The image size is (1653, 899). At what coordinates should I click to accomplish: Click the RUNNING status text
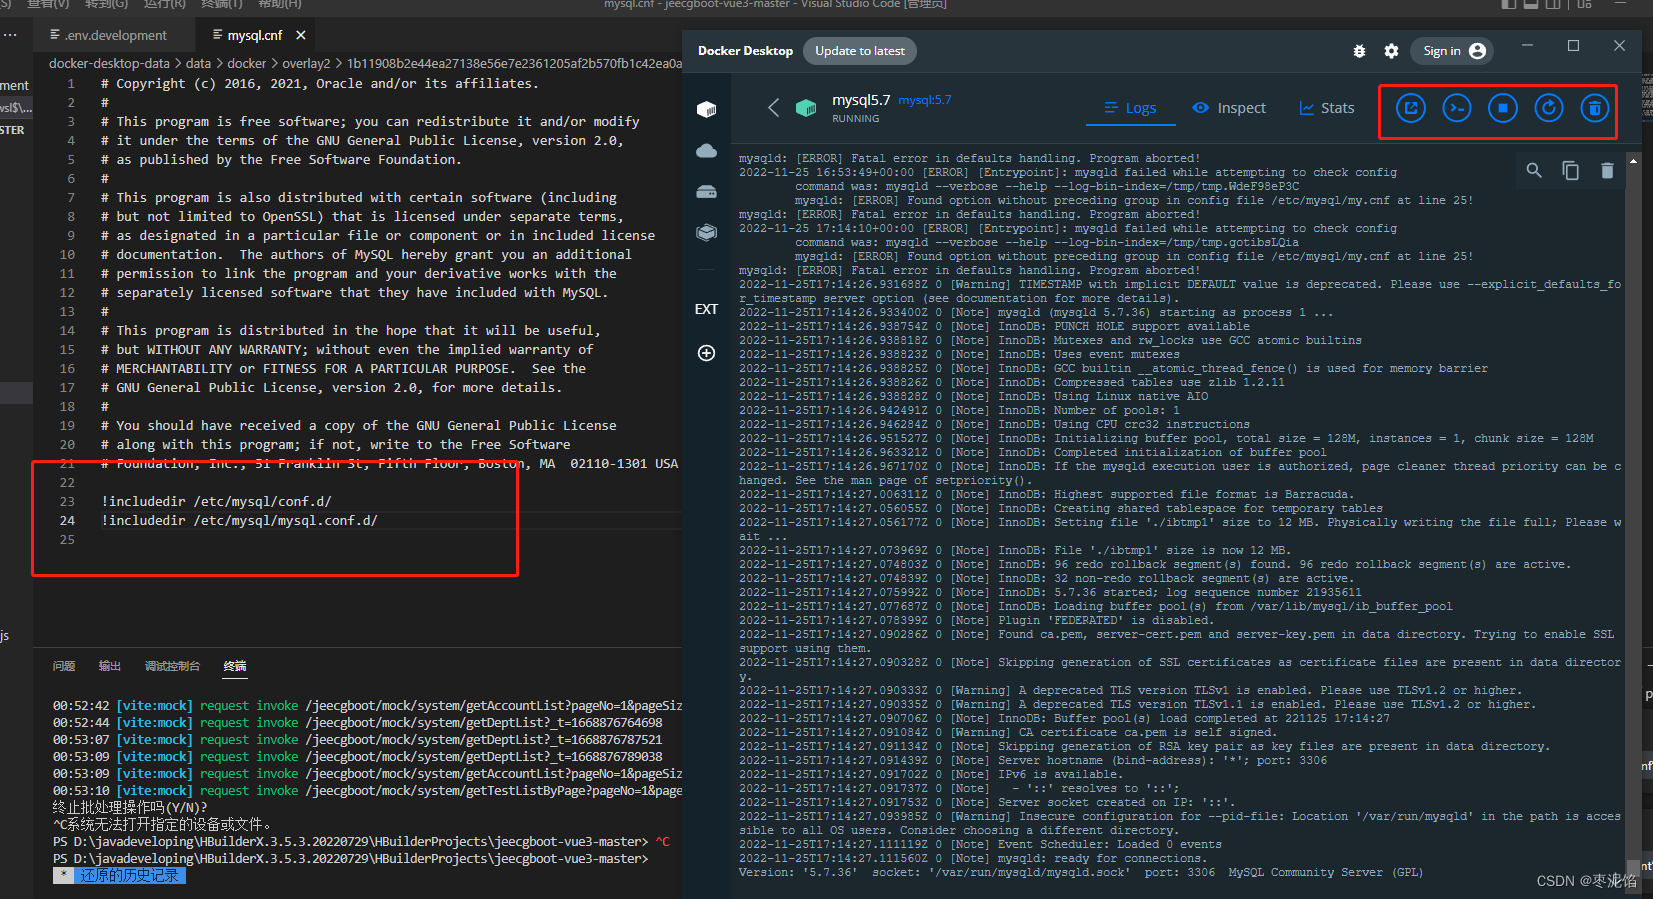tap(856, 118)
